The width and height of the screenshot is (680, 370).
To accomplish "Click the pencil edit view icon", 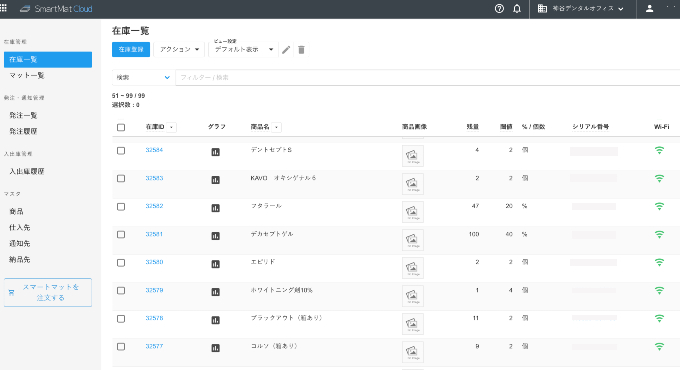I will click(286, 50).
